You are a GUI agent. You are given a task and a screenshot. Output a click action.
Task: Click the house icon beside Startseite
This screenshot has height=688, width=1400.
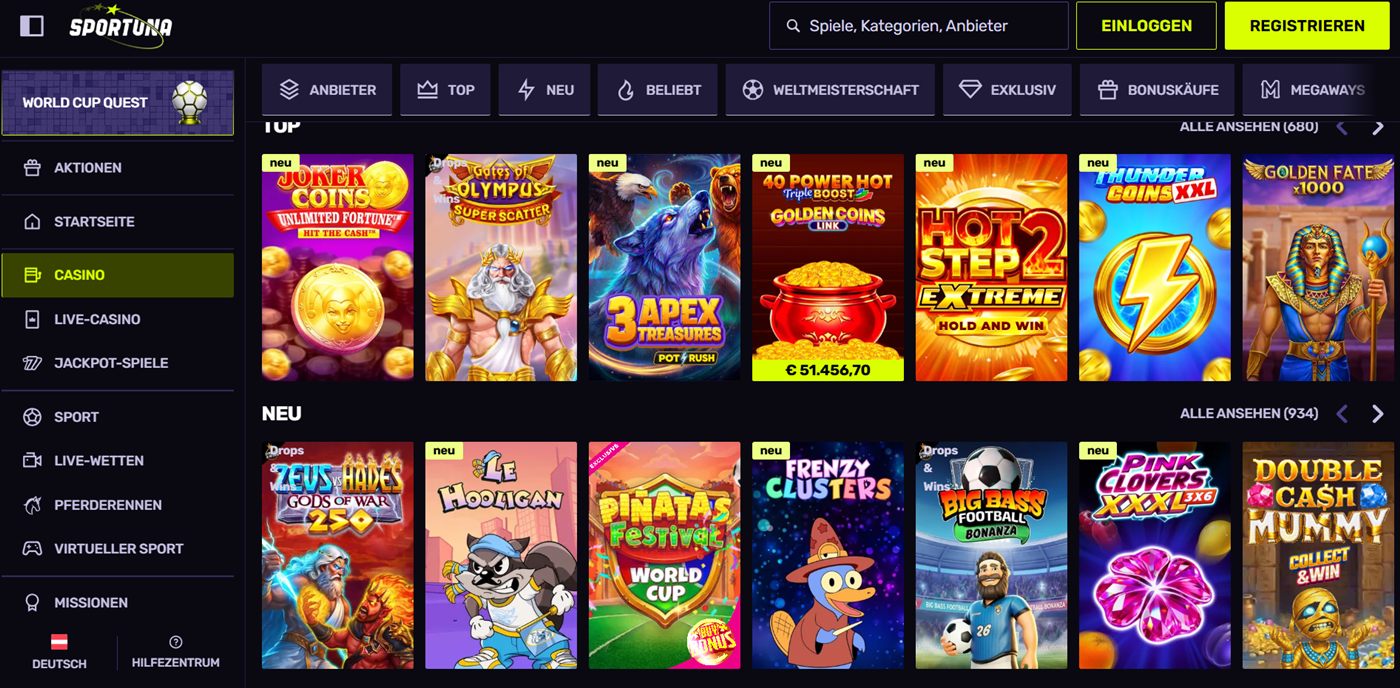click(x=32, y=222)
